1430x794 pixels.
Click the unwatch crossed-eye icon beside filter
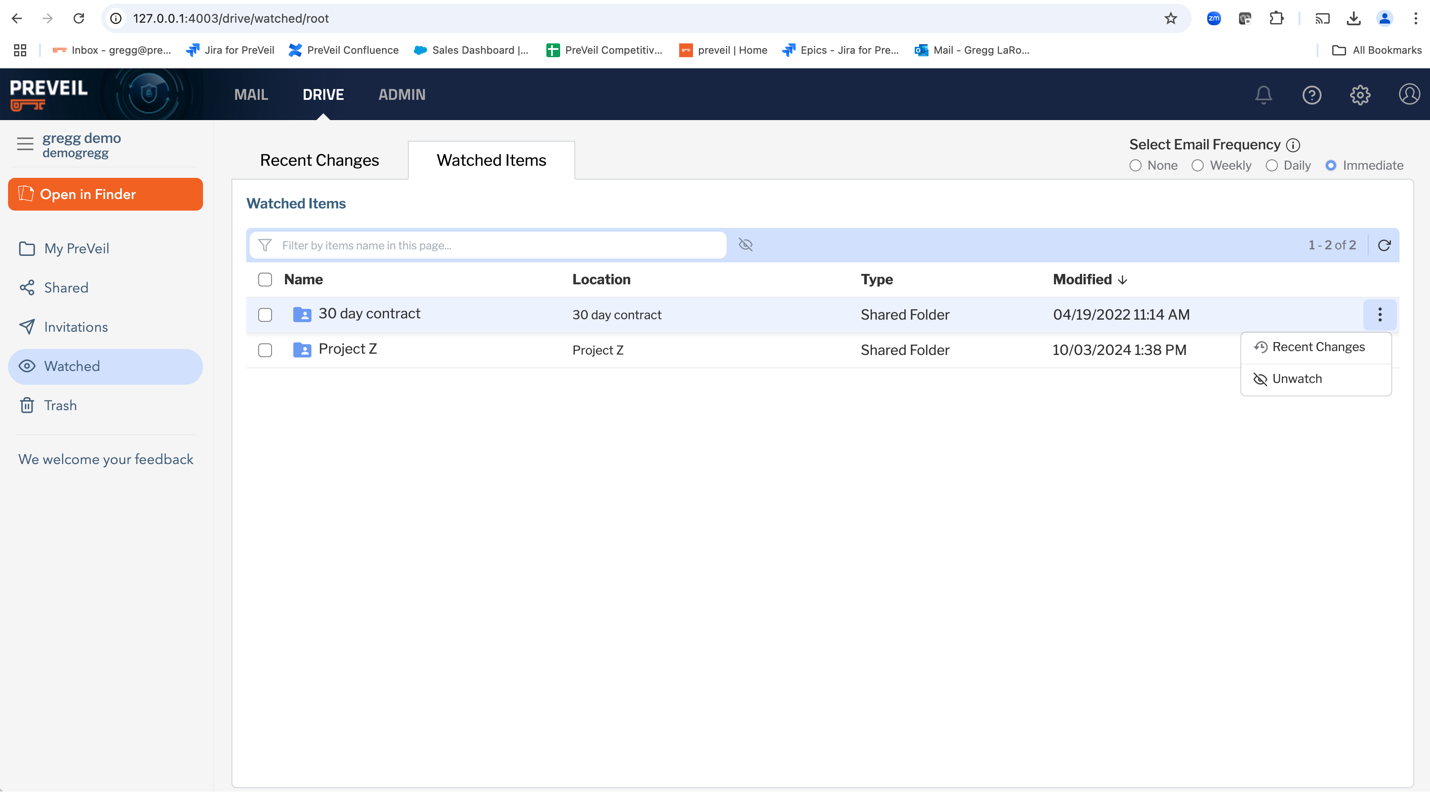[746, 245]
